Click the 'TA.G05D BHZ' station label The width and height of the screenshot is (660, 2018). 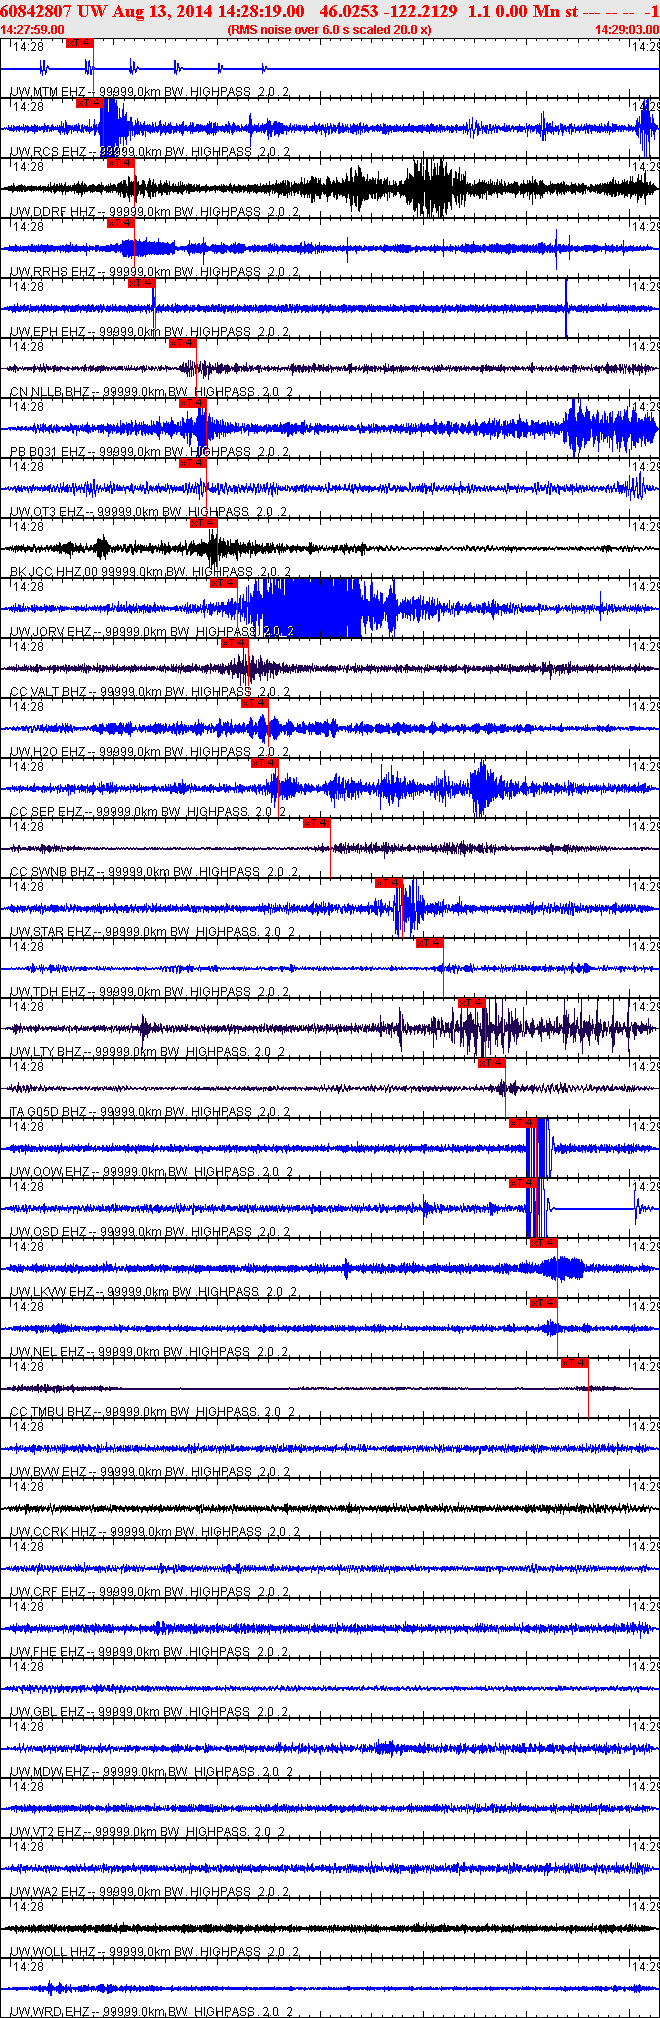tap(48, 1111)
